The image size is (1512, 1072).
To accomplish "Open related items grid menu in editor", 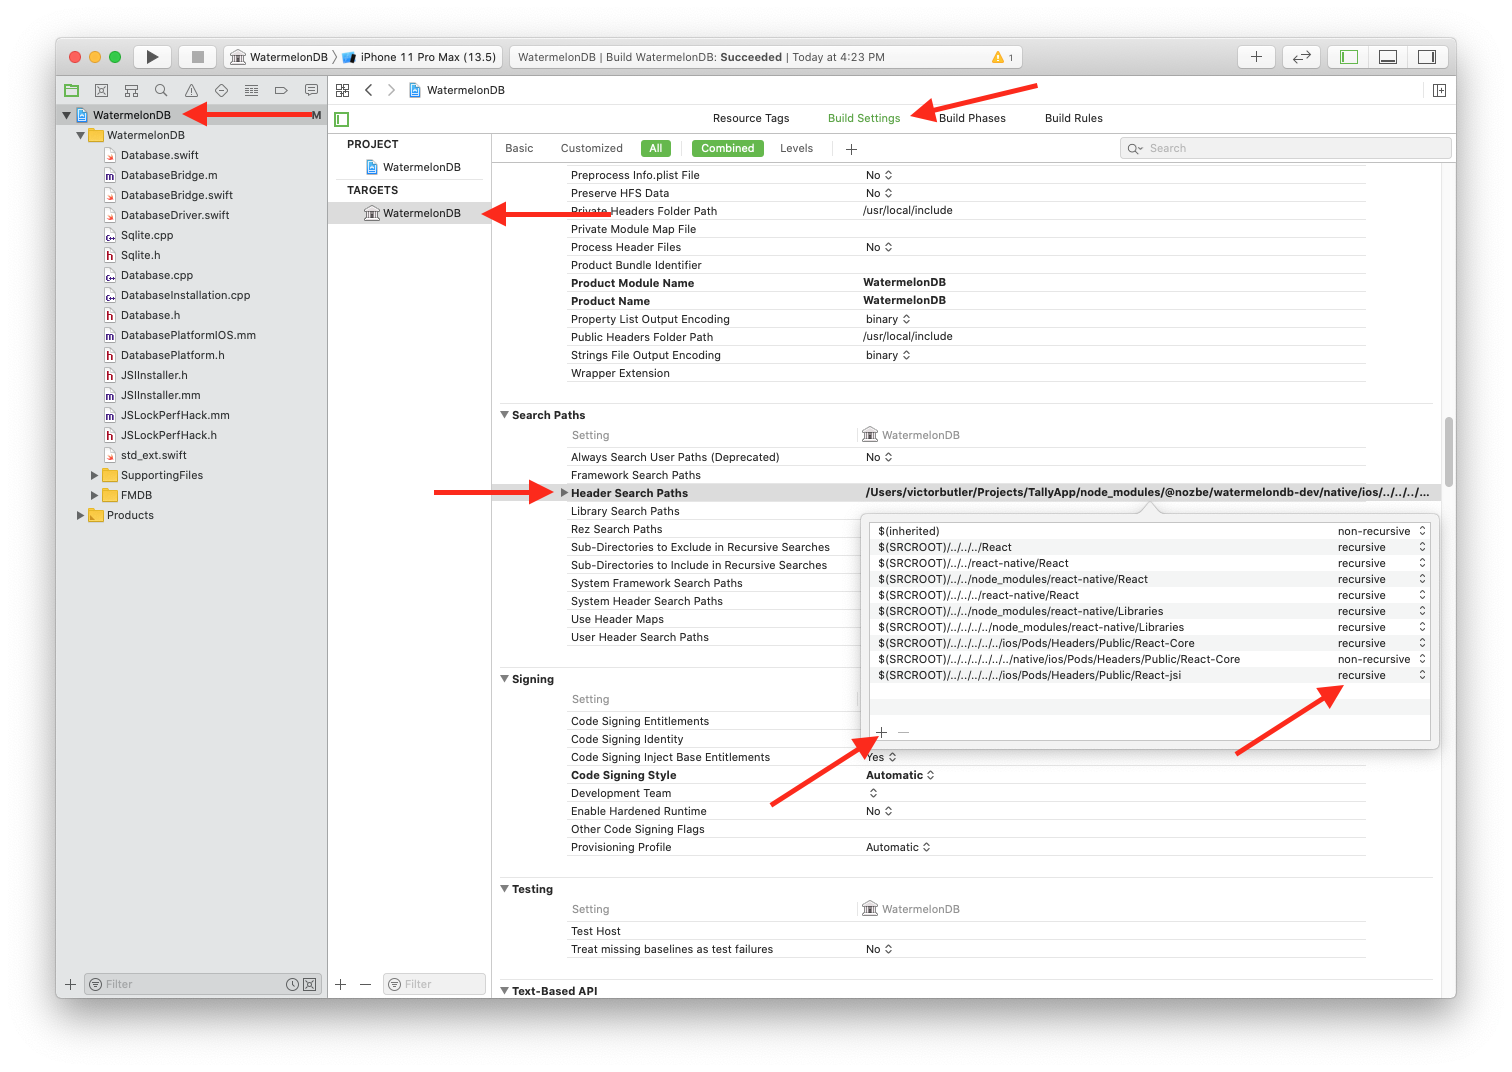I will click(x=342, y=90).
